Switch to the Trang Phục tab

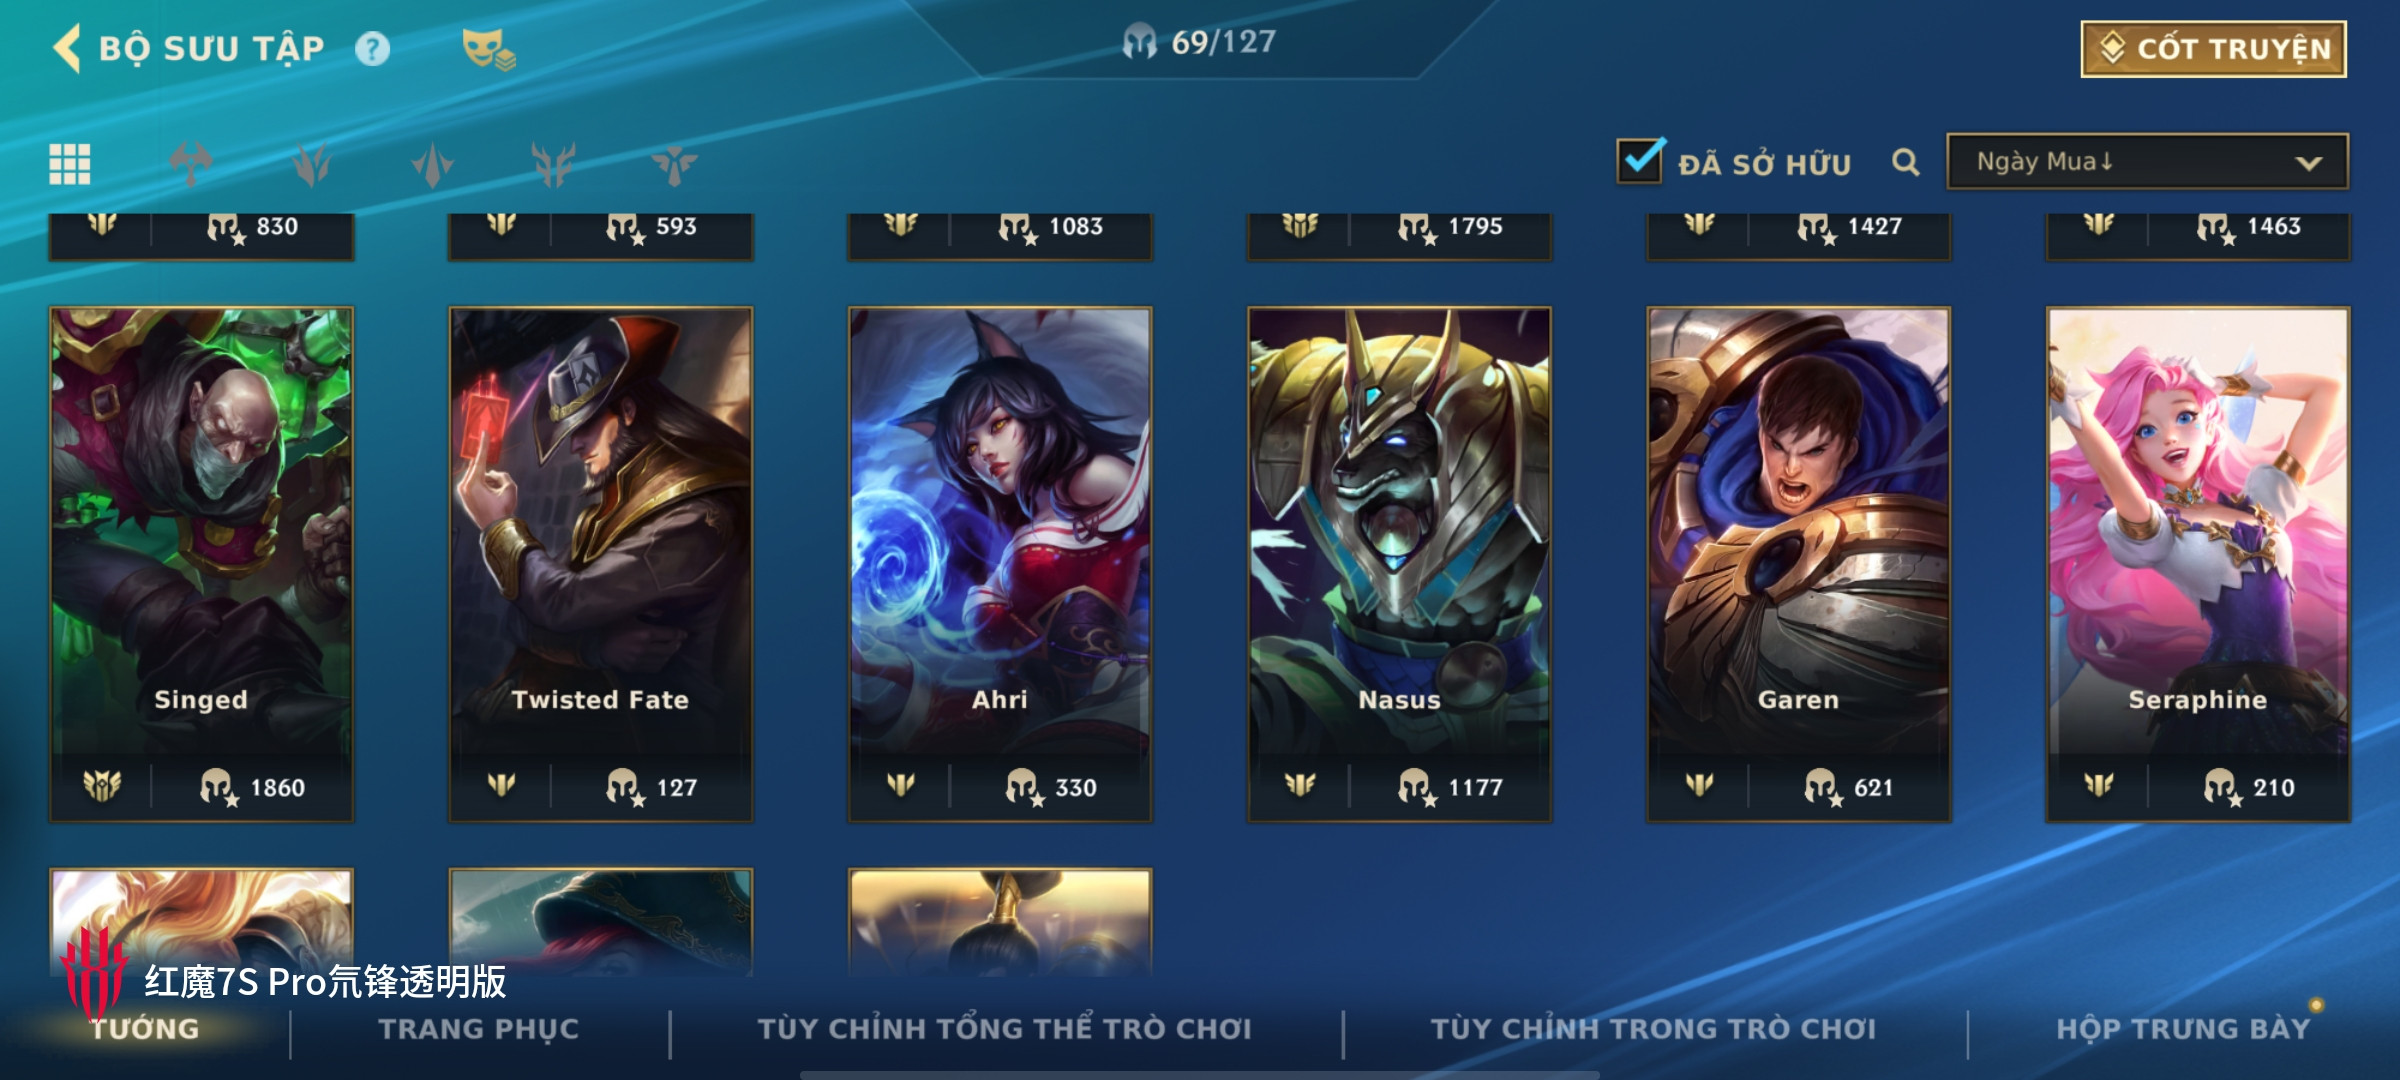[x=479, y=1029]
